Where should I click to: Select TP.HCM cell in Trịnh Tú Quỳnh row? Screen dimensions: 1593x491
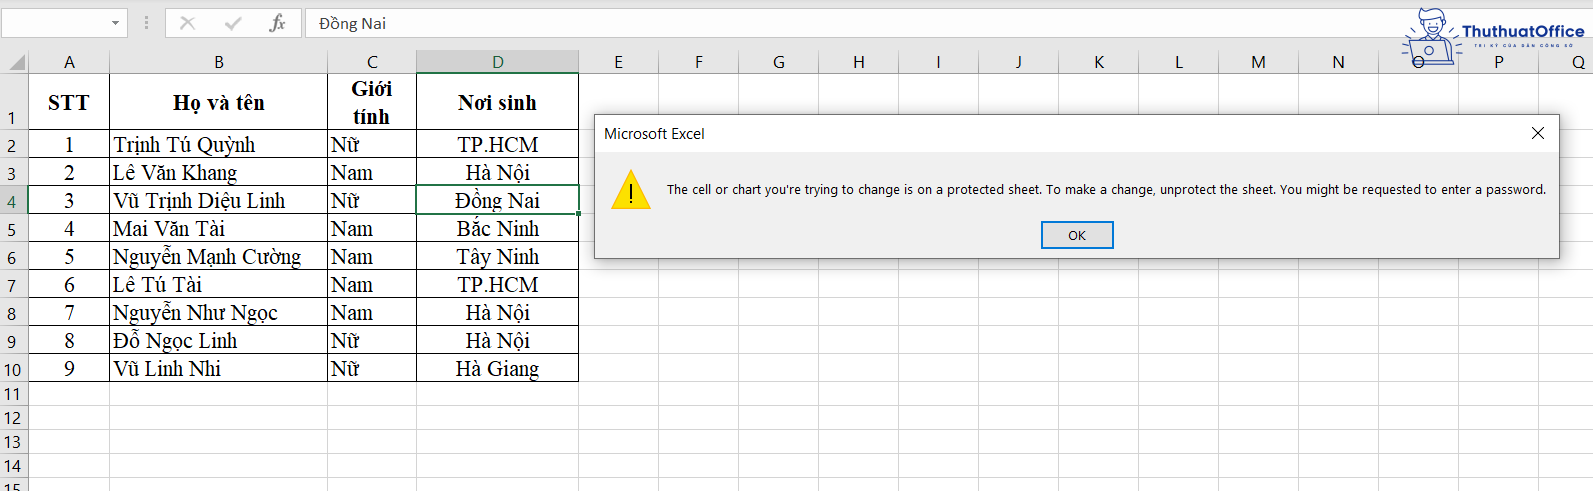click(x=498, y=144)
